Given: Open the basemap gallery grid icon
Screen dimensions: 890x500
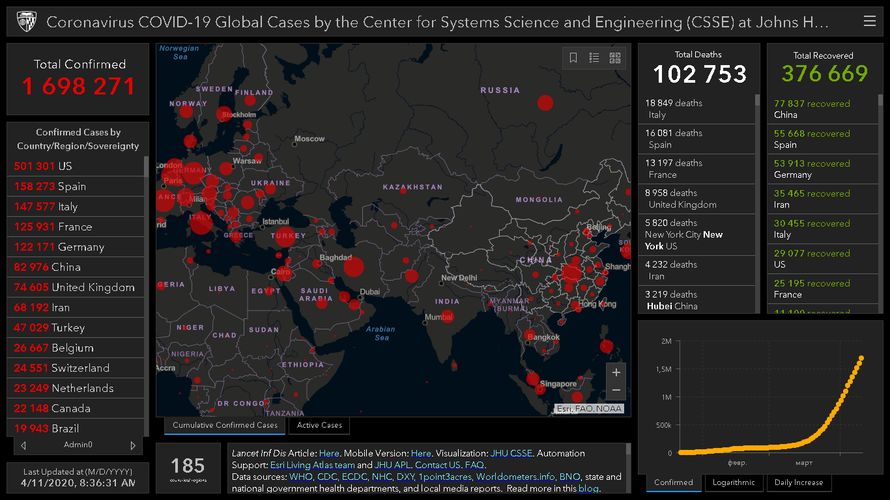Looking at the screenshot, I should point(615,58).
